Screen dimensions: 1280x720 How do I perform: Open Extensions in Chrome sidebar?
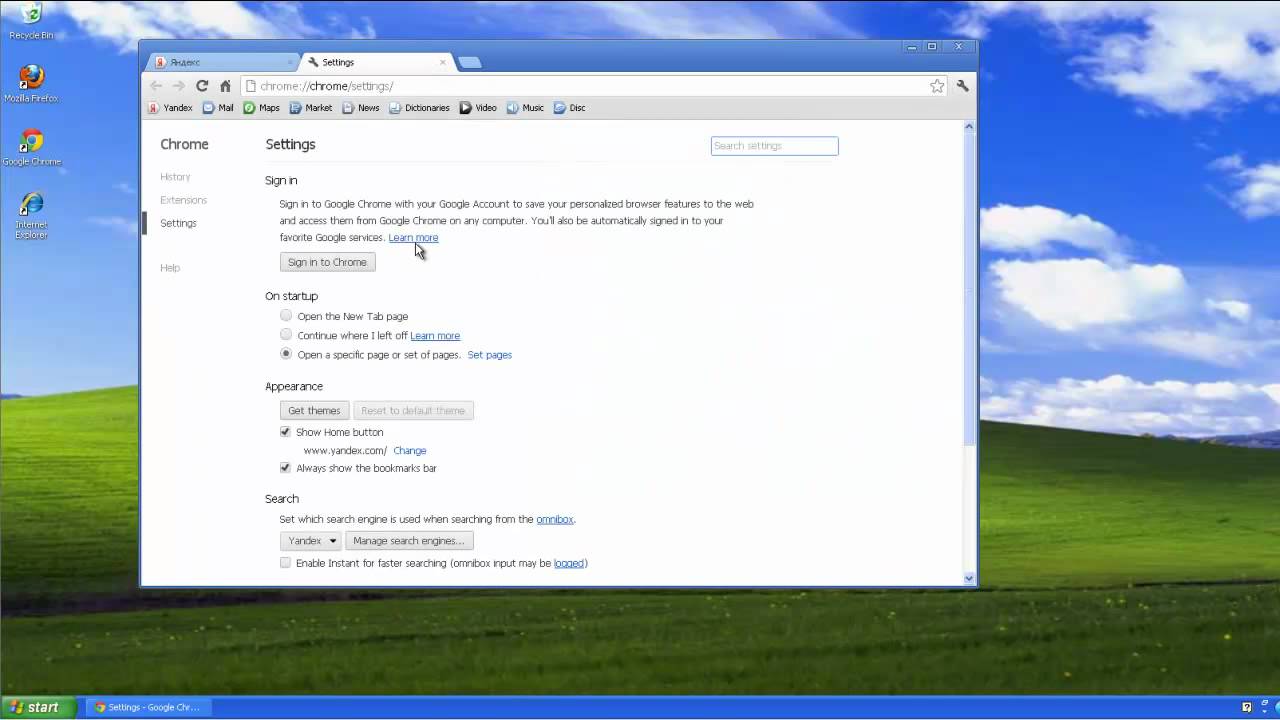point(183,200)
